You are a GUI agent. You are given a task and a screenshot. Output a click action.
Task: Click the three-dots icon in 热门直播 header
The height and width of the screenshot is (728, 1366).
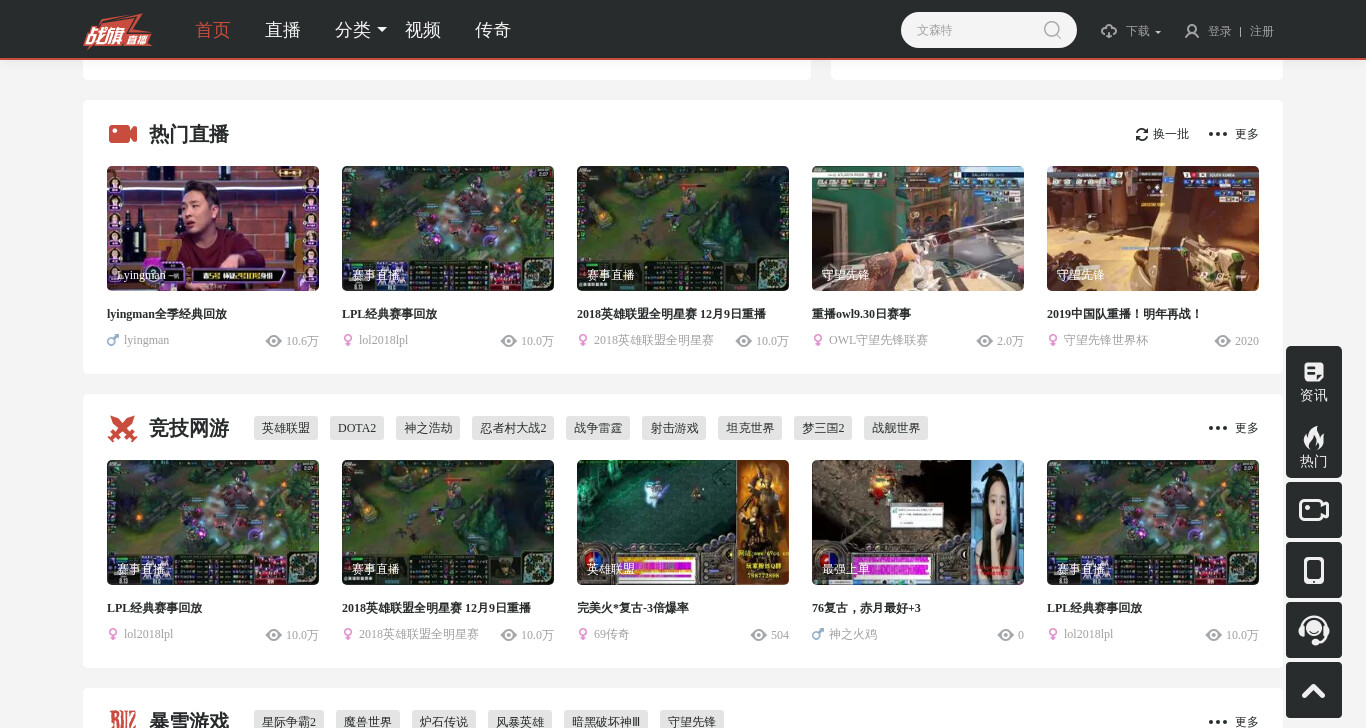pyautogui.click(x=1218, y=134)
